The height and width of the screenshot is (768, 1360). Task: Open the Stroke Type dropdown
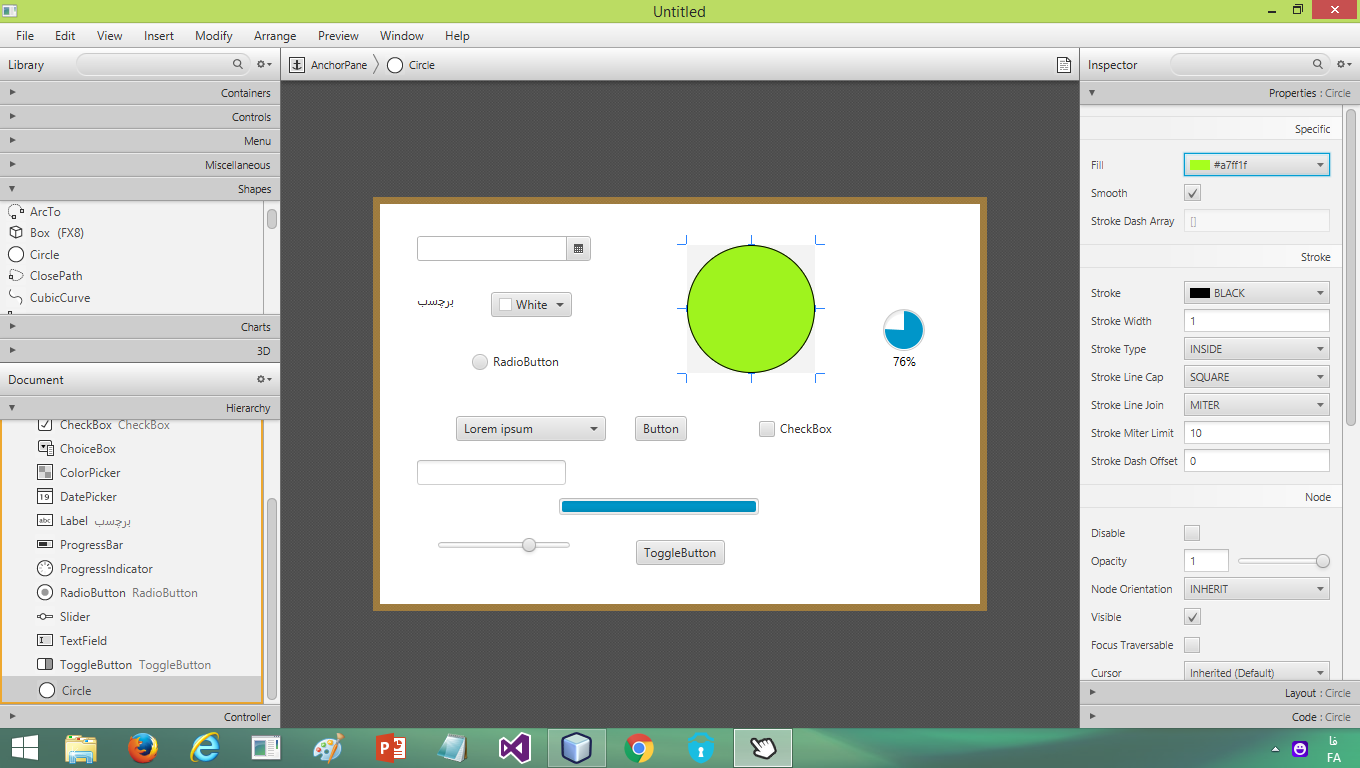[x=1257, y=349]
